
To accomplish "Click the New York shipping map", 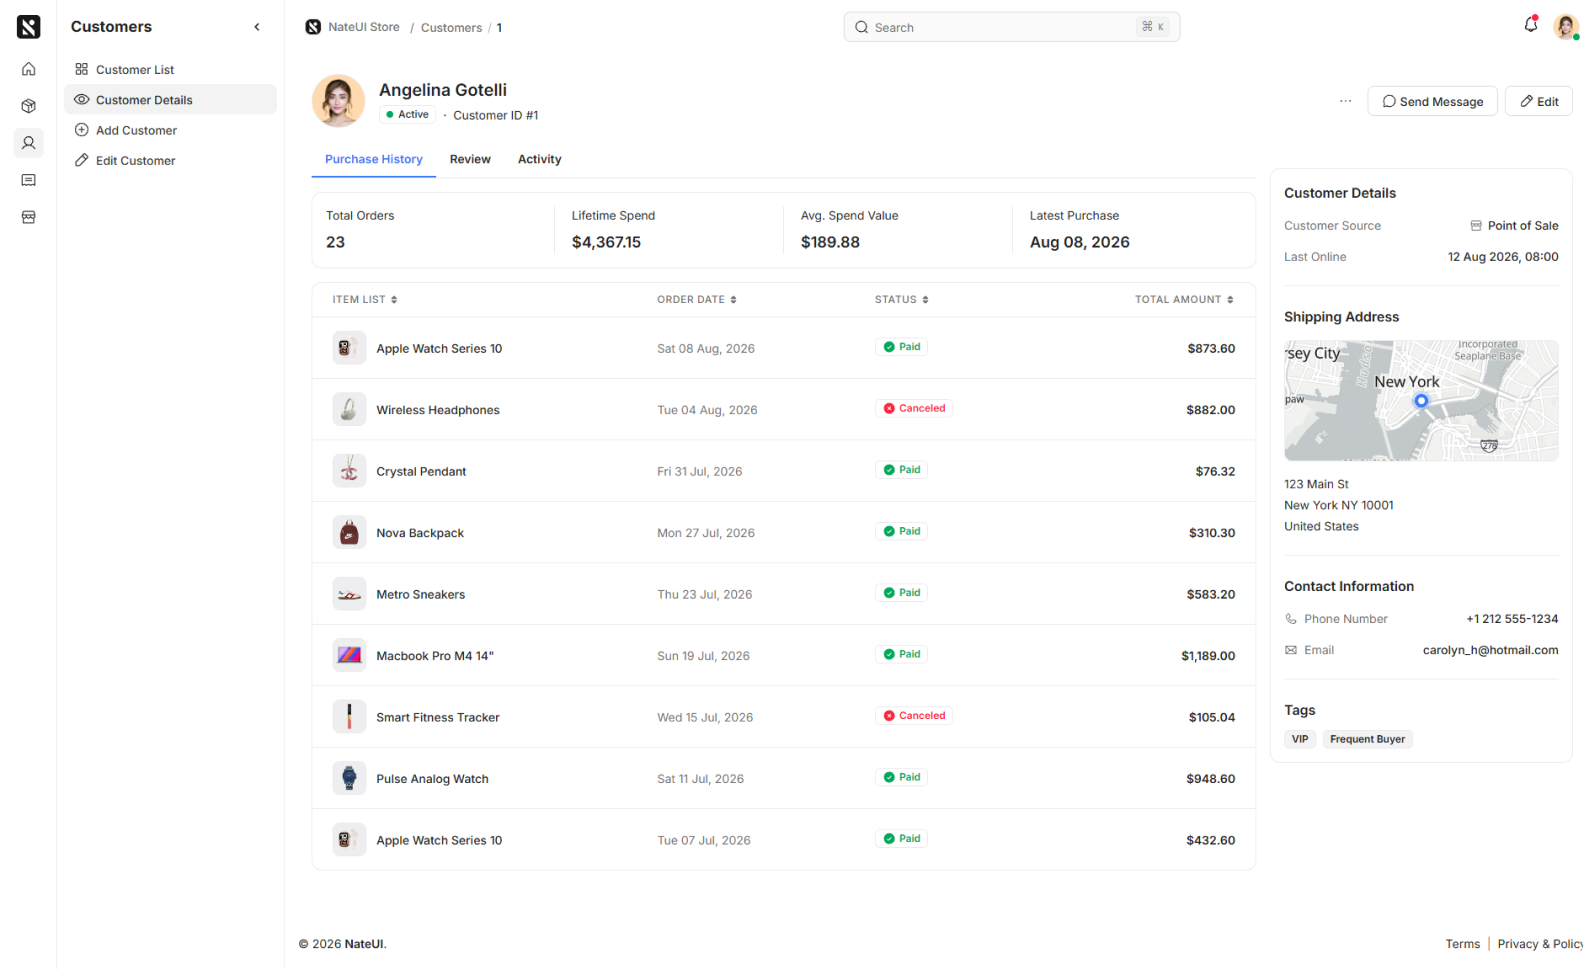I will 1421,400.
